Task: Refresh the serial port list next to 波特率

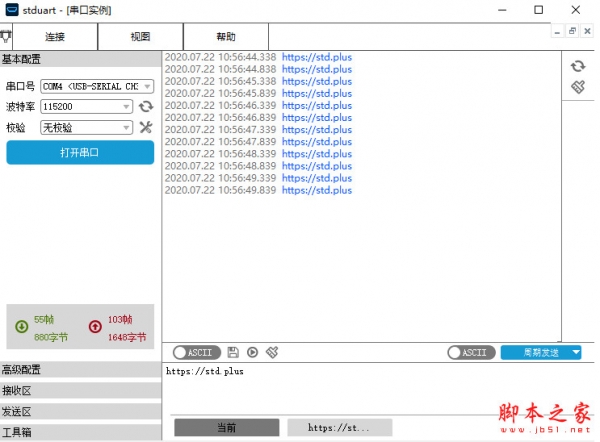Action: coord(146,106)
